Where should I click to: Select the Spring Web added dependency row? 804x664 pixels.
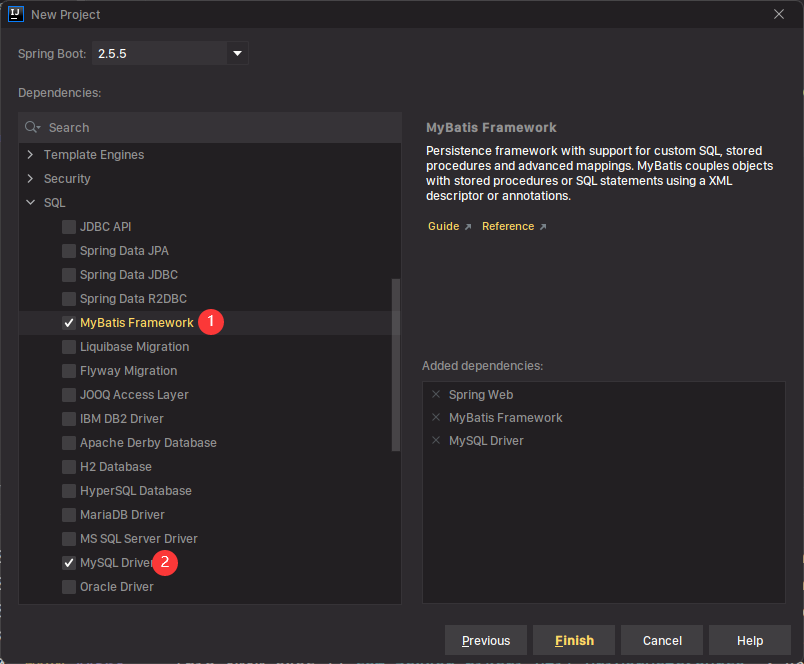pyautogui.click(x=604, y=394)
